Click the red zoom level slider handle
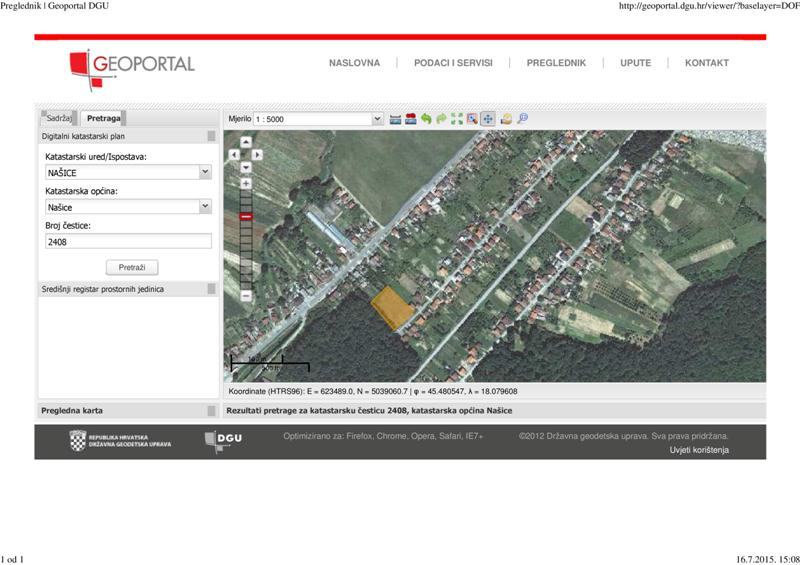Screen dimensions: 800x565 tap(246, 216)
